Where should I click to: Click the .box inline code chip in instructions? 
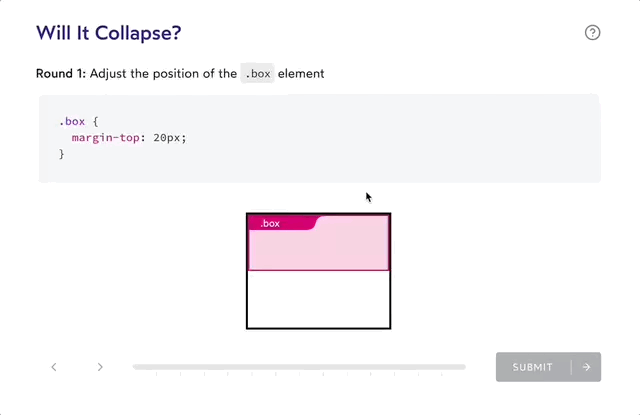click(x=258, y=73)
